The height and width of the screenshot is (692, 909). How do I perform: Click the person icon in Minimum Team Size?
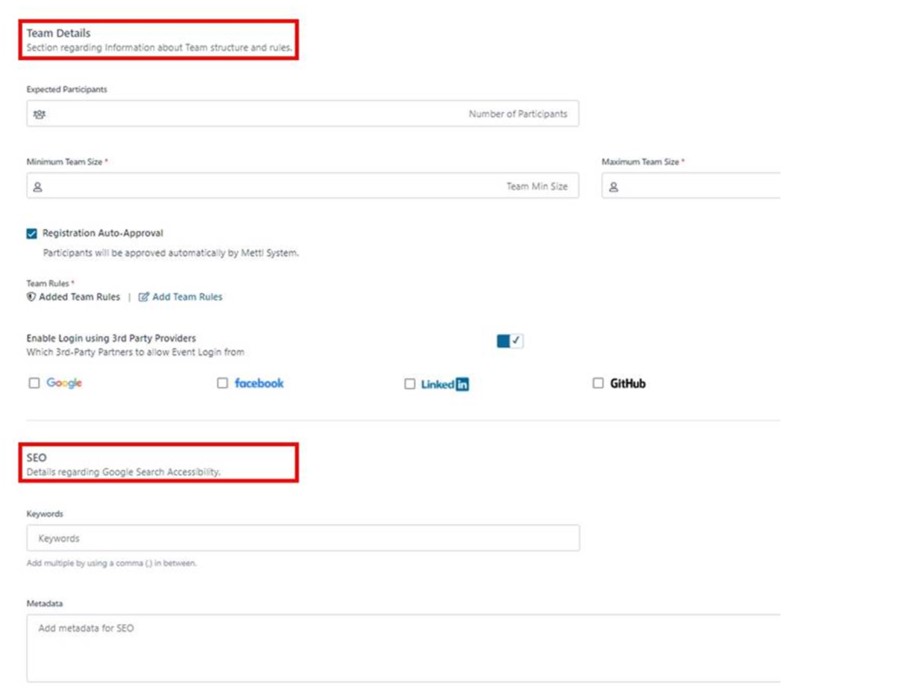point(38,187)
